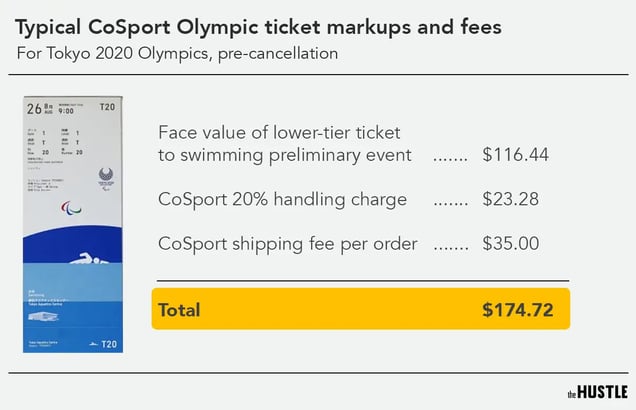Click the $174.72 total amount
Screen dimensions: 636x410
(518, 310)
